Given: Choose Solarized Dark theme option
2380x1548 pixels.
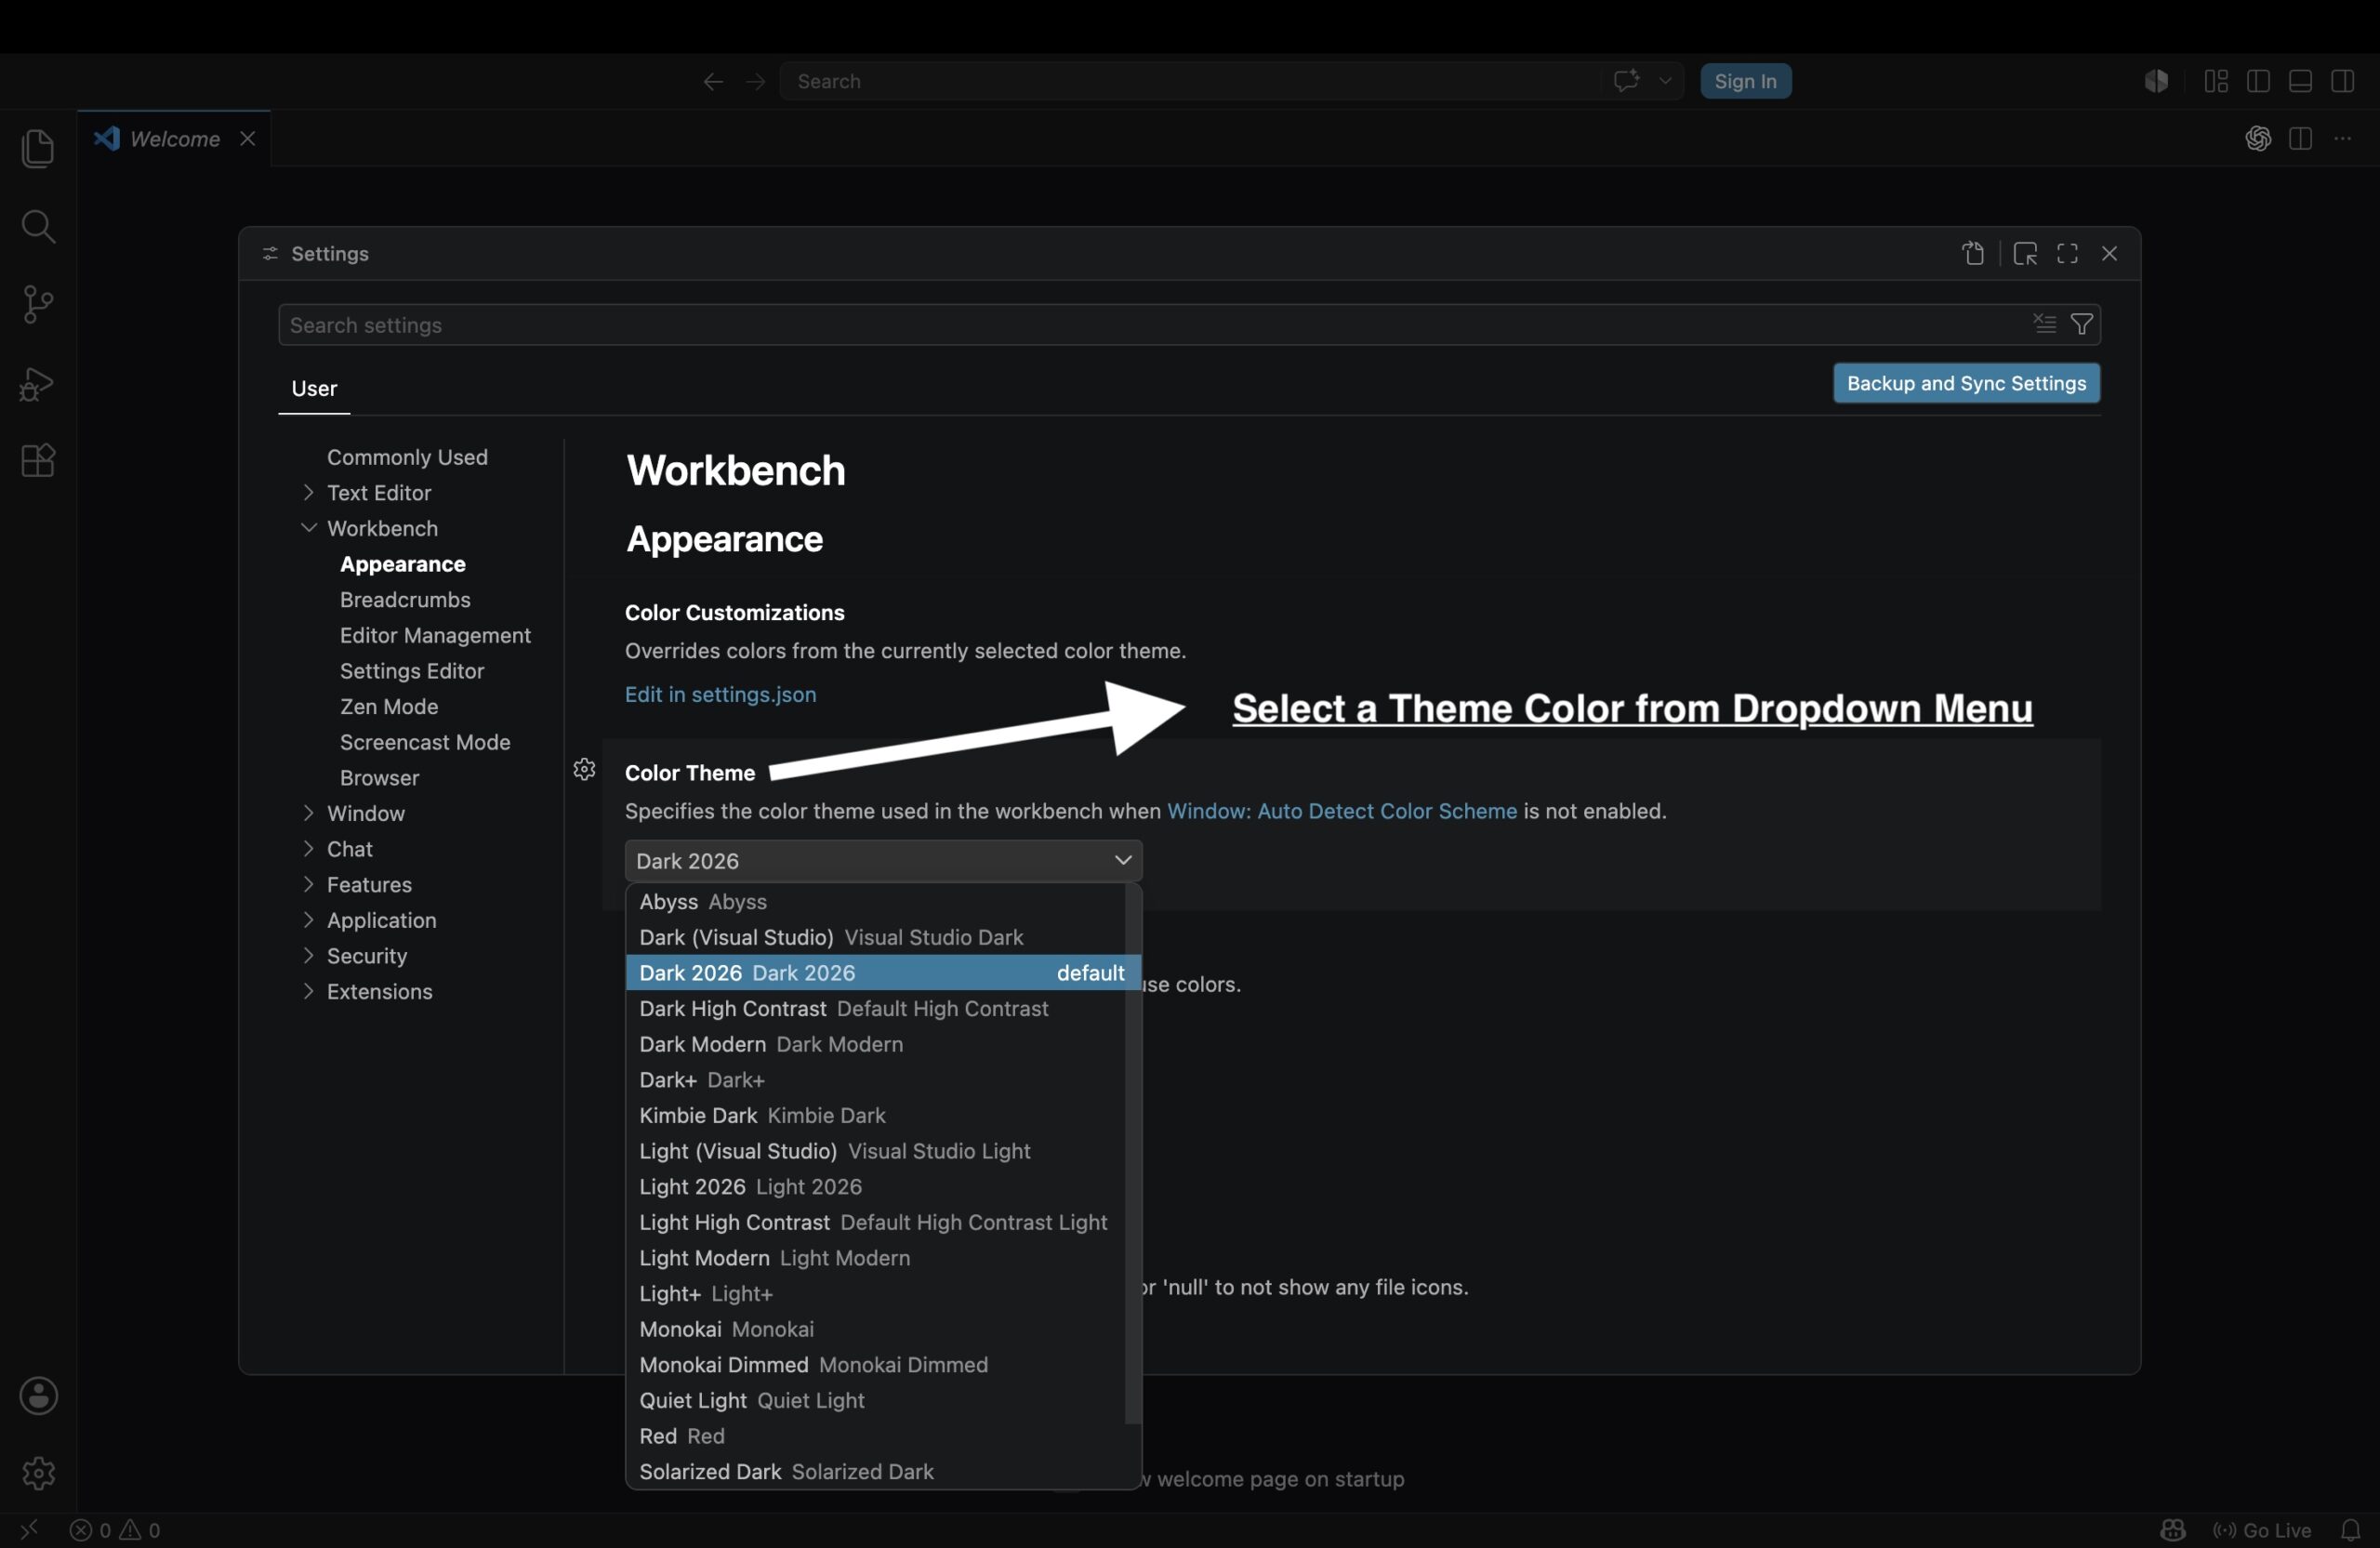Looking at the screenshot, I should pyautogui.click(x=875, y=1472).
